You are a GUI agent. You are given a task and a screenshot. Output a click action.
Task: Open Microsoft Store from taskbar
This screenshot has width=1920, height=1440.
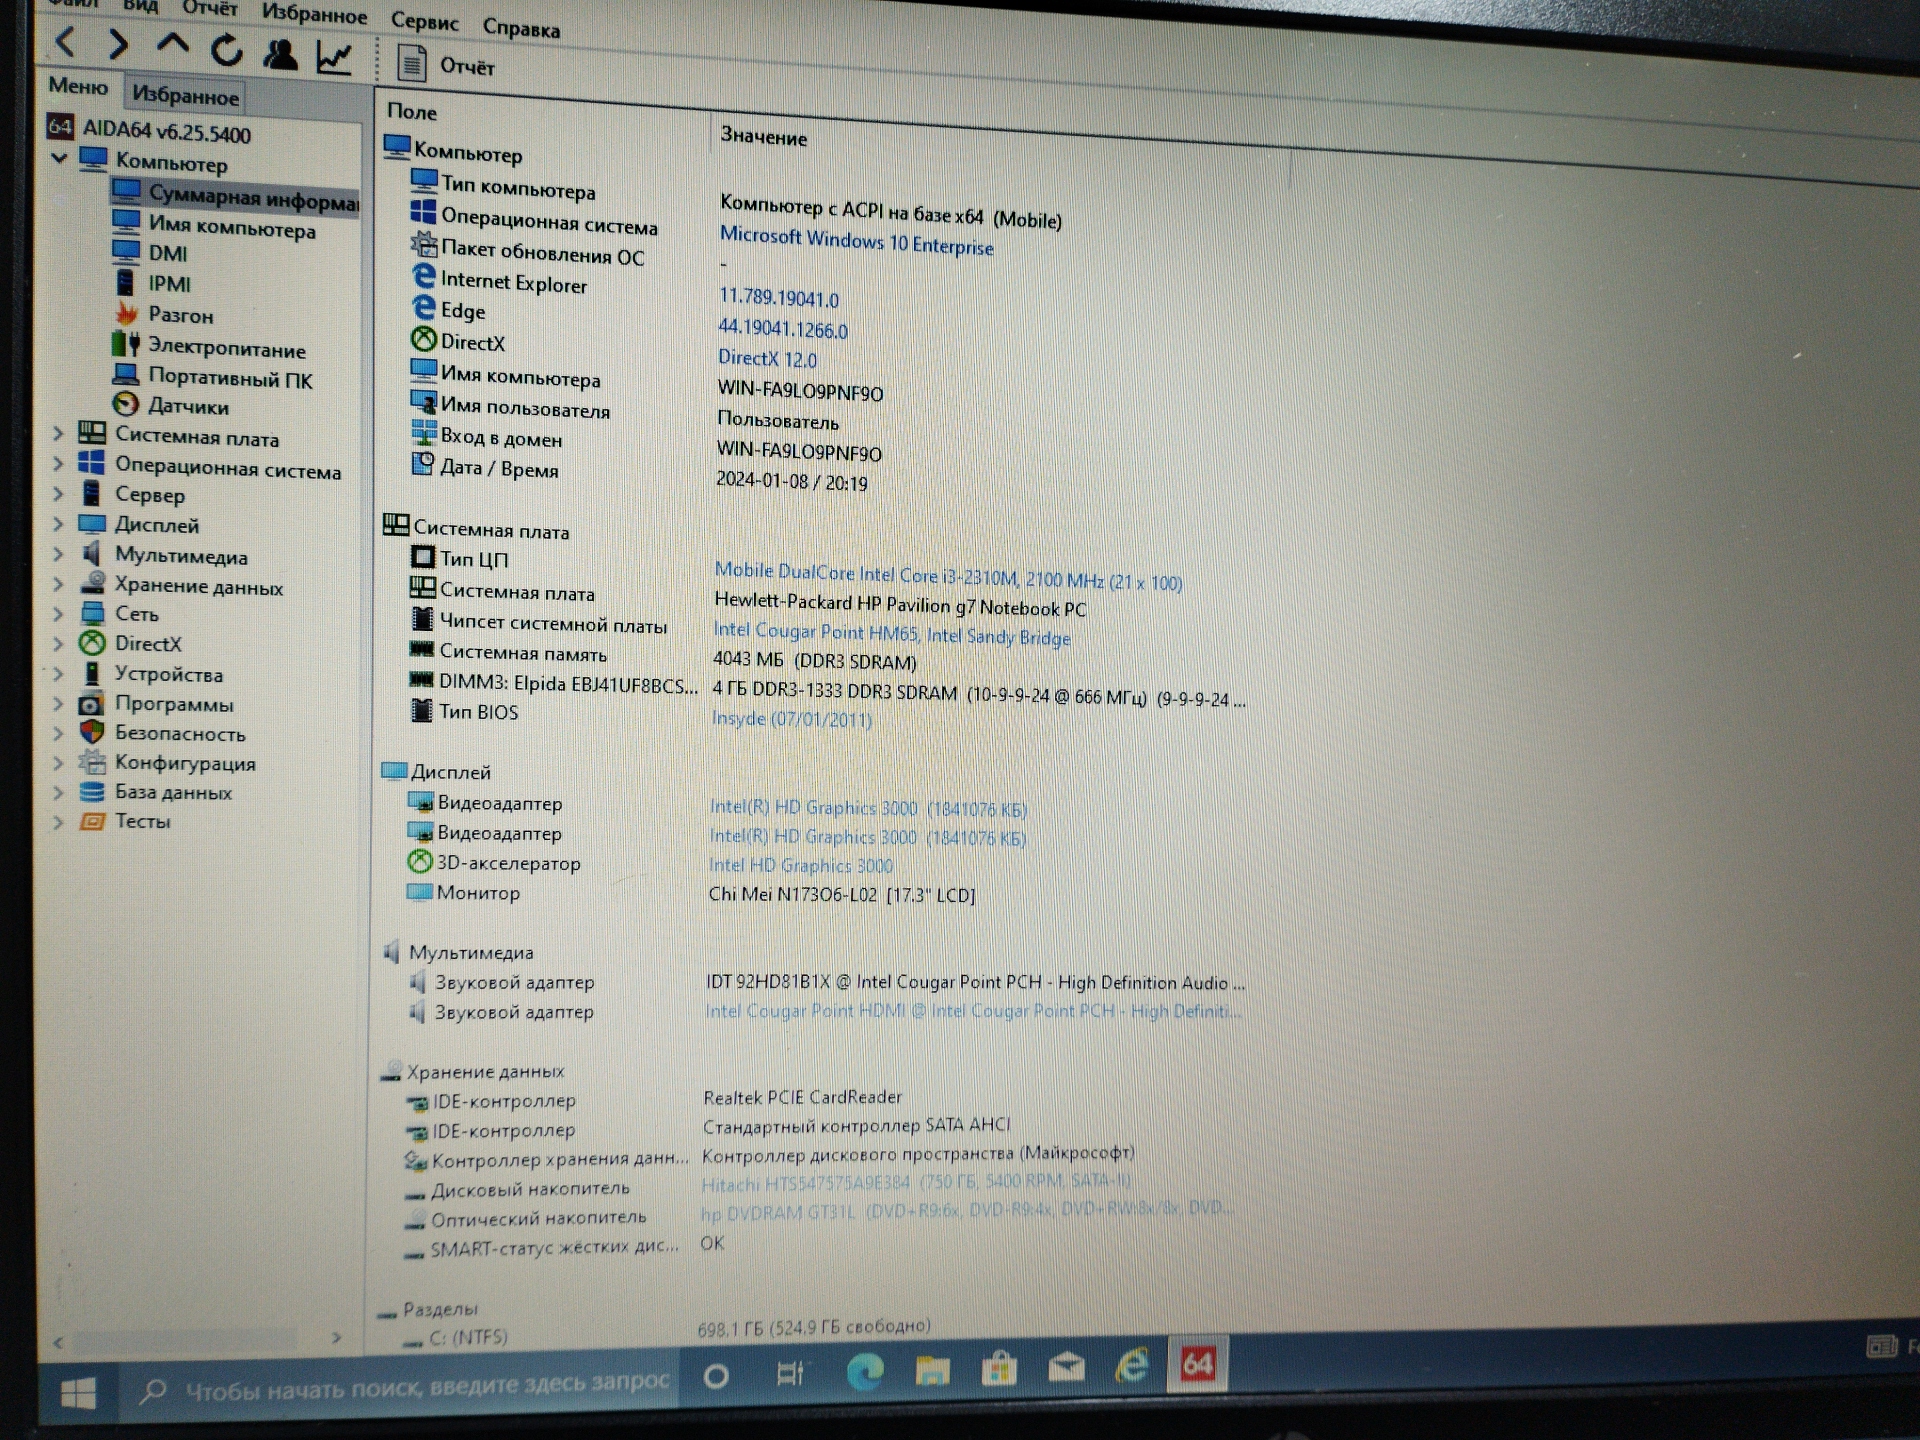[999, 1367]
